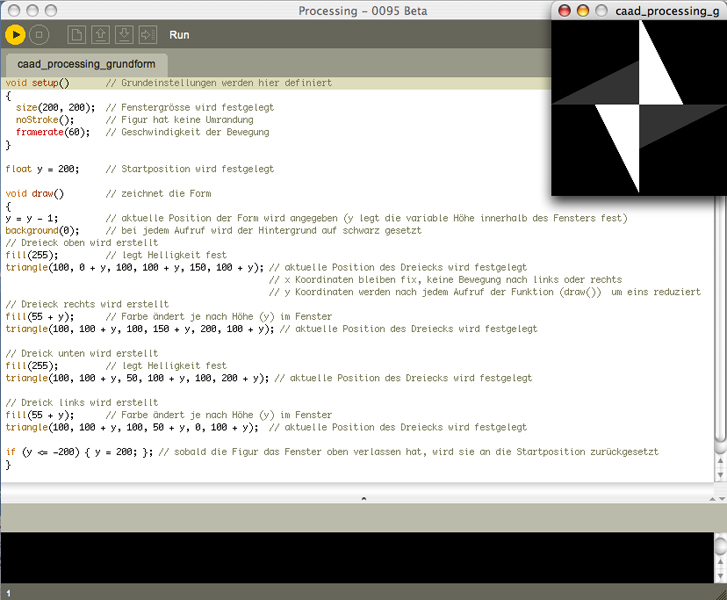This screenshot has width=727, height=600.
Task: Place cursor on 'void setup()' line
Action: click(x=38, y=83)
